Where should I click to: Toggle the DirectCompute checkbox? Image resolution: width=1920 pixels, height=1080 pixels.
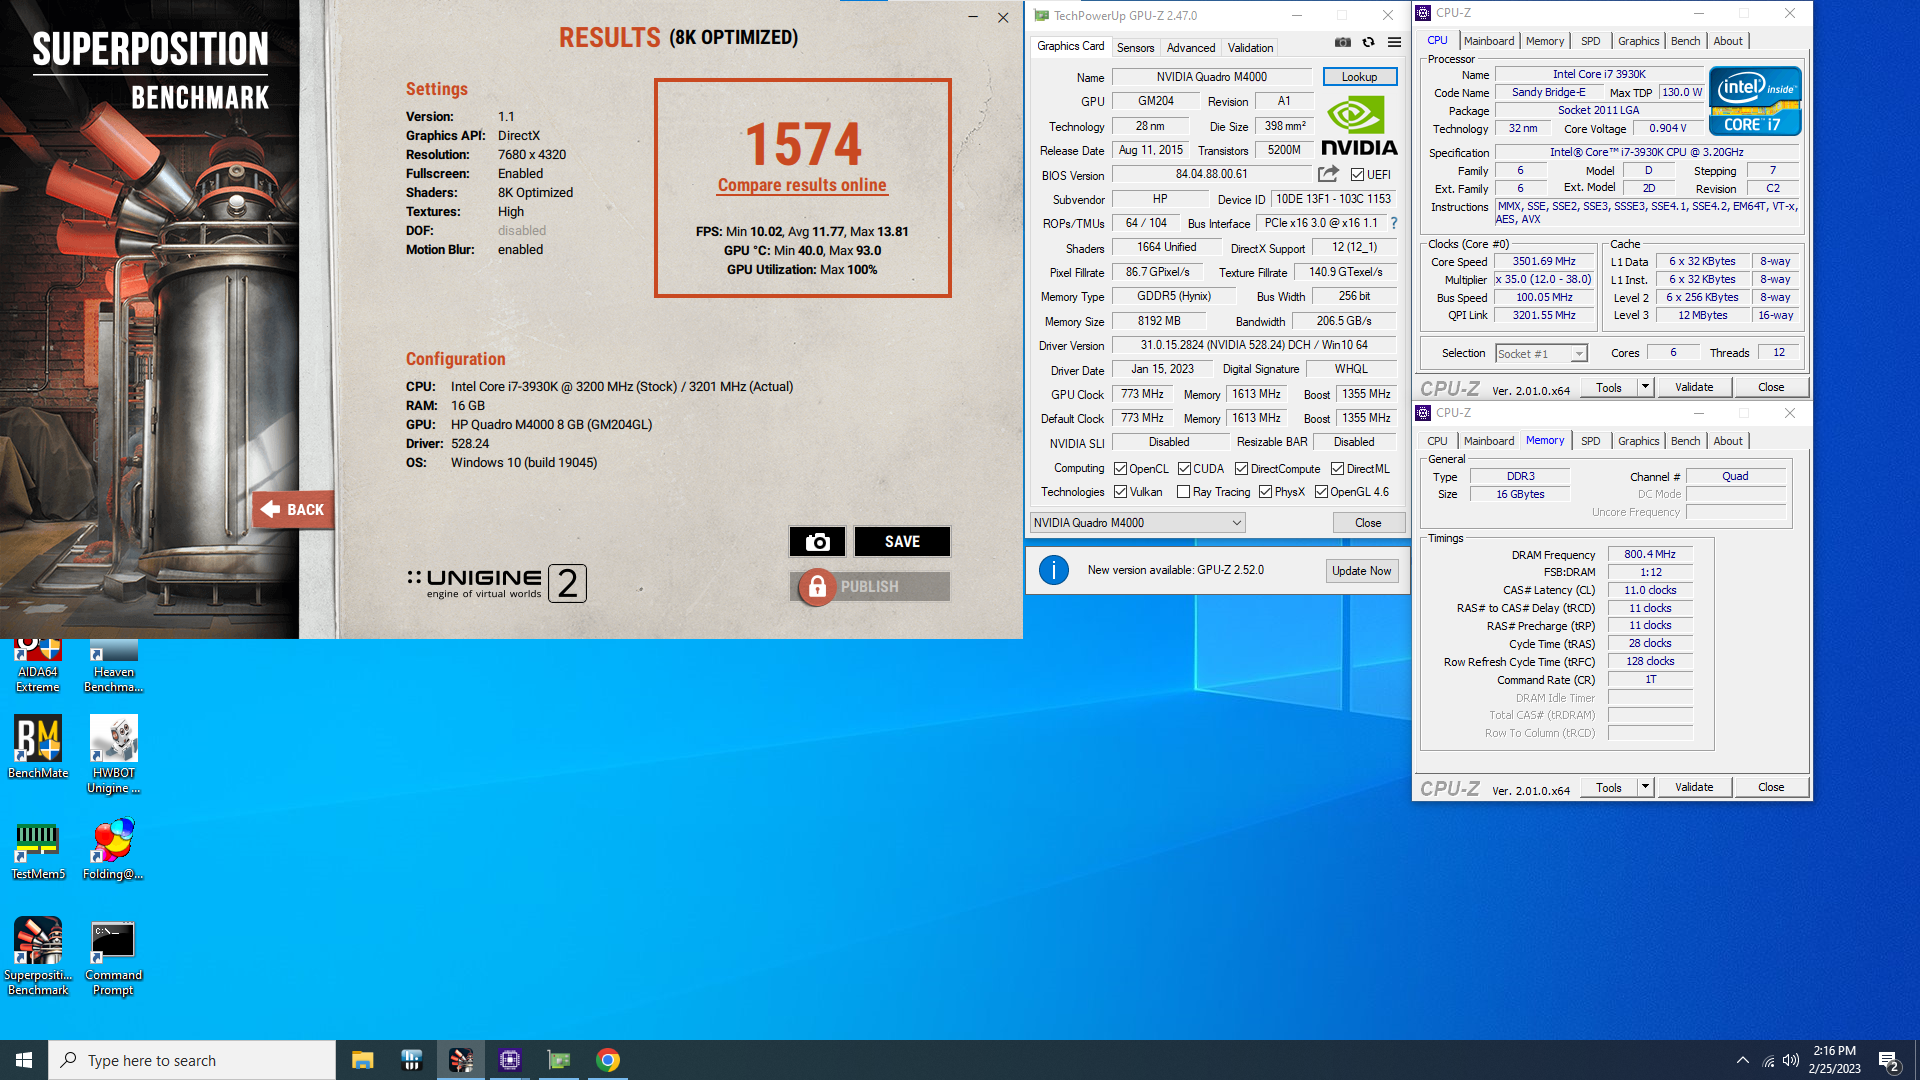coord(1241,469)
